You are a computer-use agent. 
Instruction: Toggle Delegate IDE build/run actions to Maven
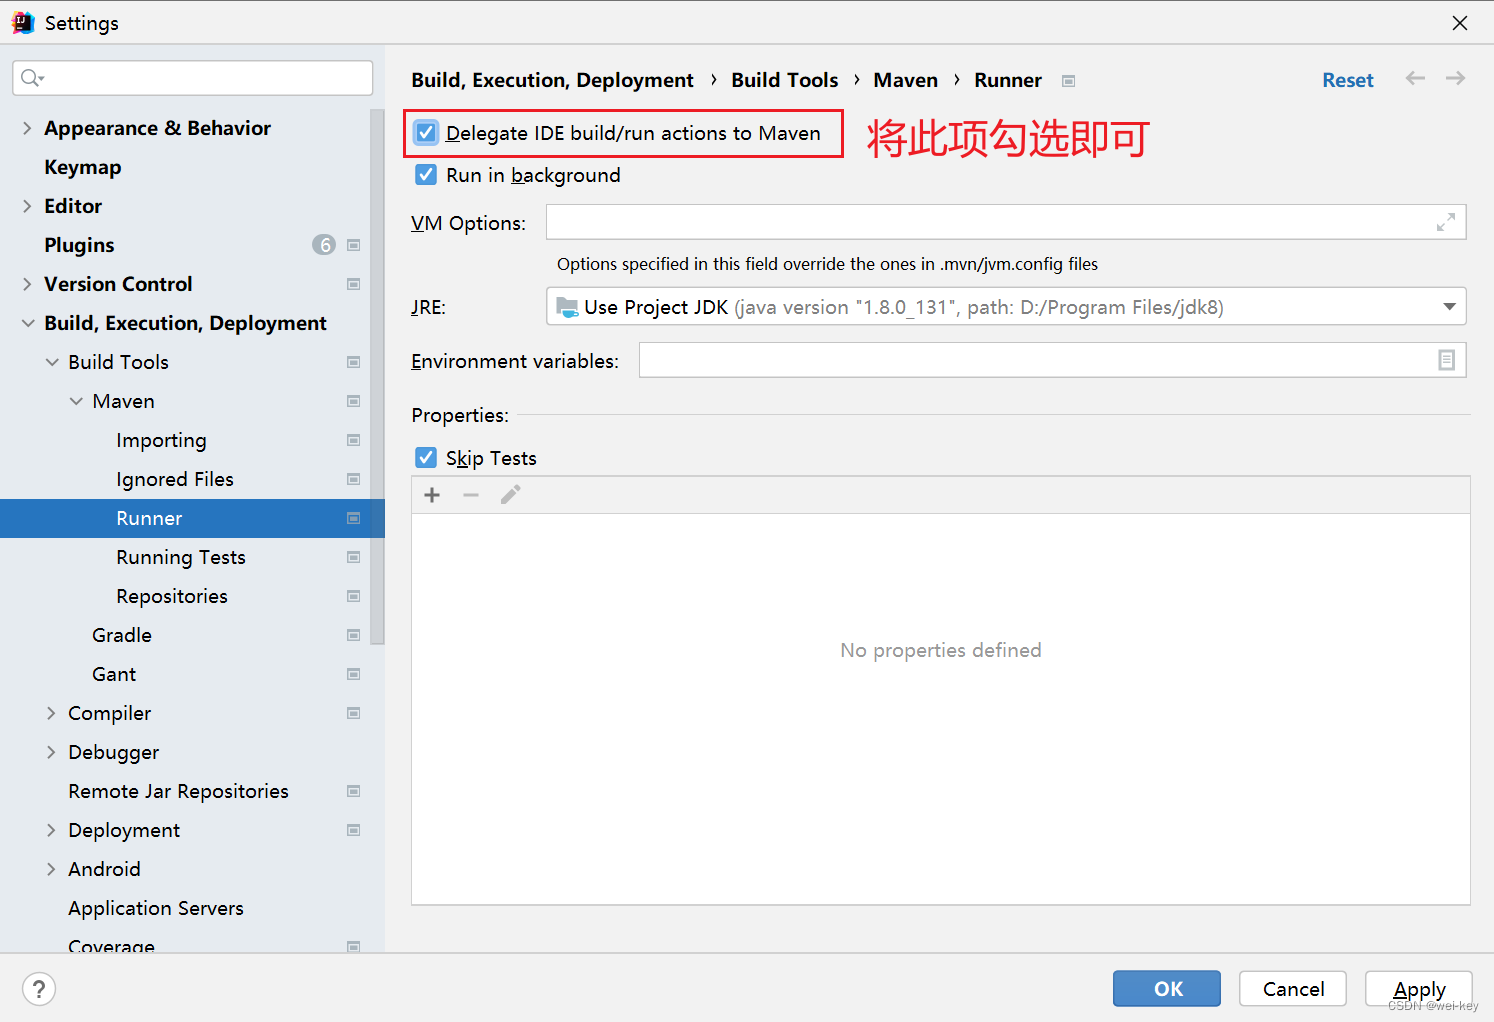pyautogui.click(x=426, y=133)
